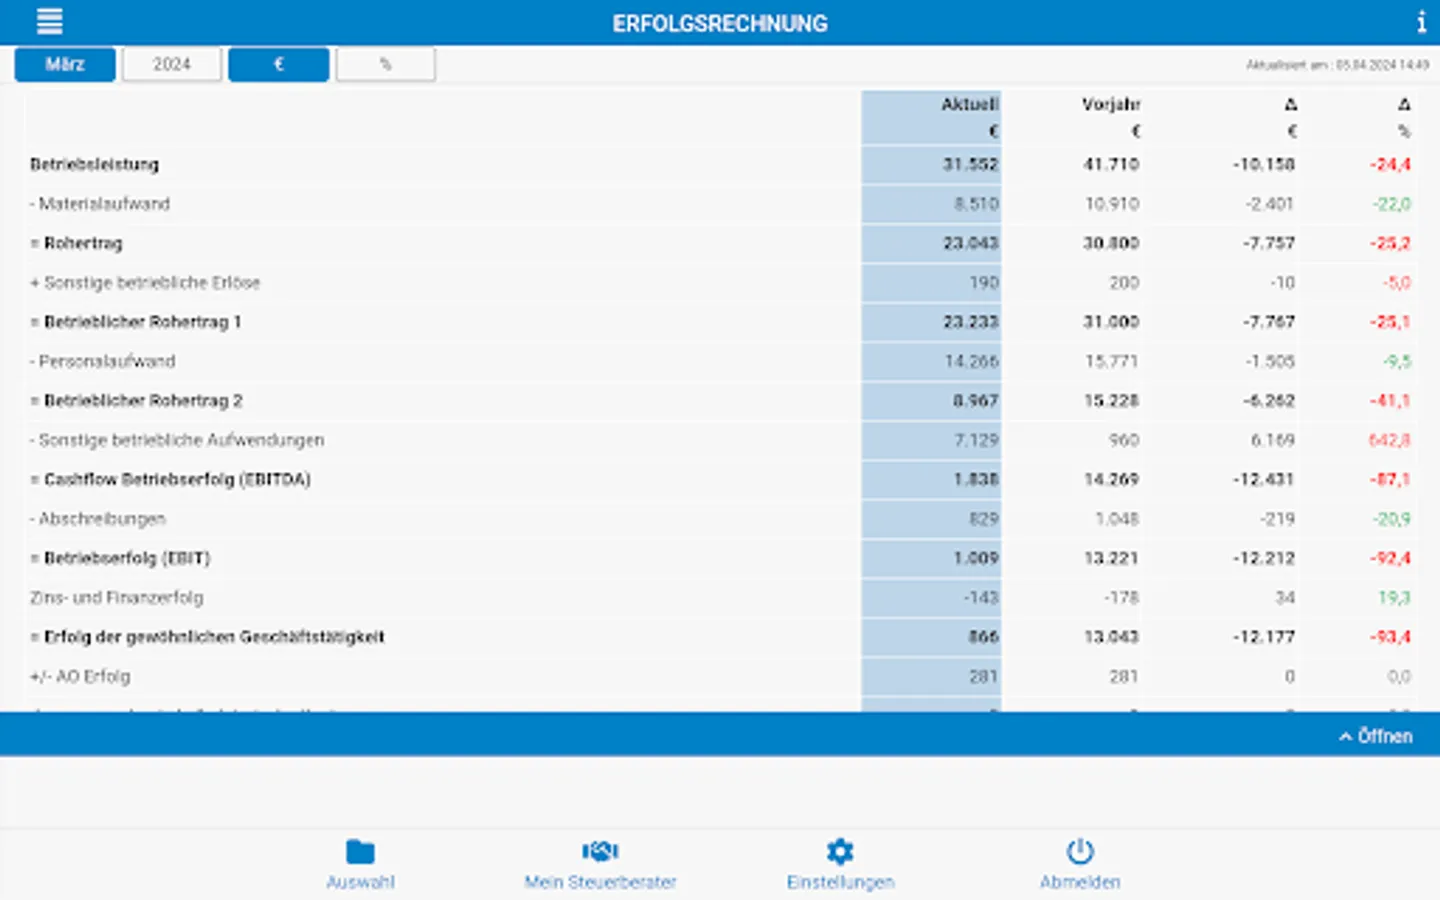Click the Abmelden power icon
This screenshot has width=1440, height=900.
coord(1080,851)
